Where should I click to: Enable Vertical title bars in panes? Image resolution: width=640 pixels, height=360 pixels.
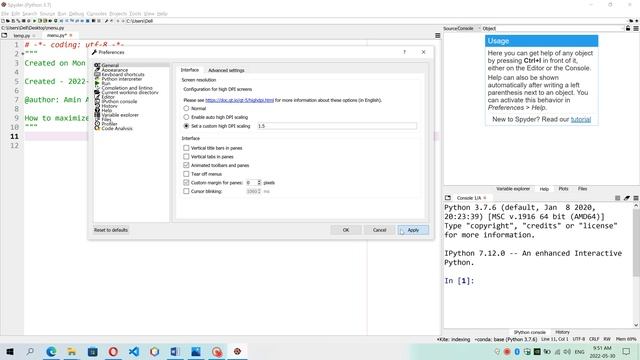tap(186, 148)
